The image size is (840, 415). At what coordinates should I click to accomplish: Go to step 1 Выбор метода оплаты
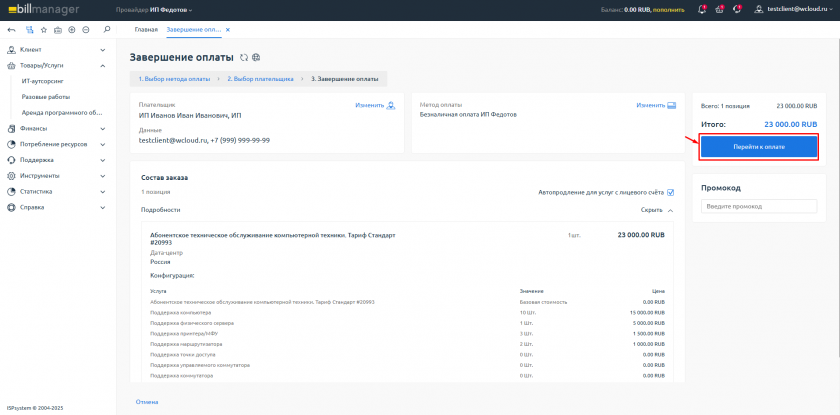(173, 78)
